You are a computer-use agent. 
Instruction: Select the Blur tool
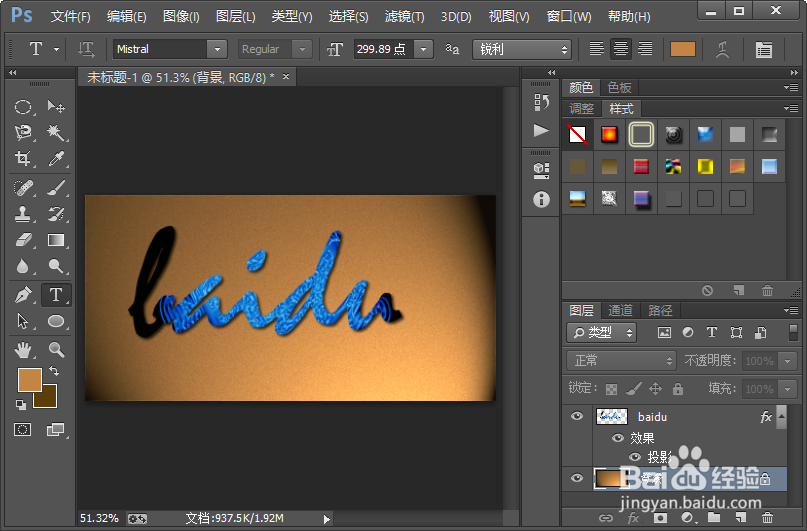[x=22, y=266]
